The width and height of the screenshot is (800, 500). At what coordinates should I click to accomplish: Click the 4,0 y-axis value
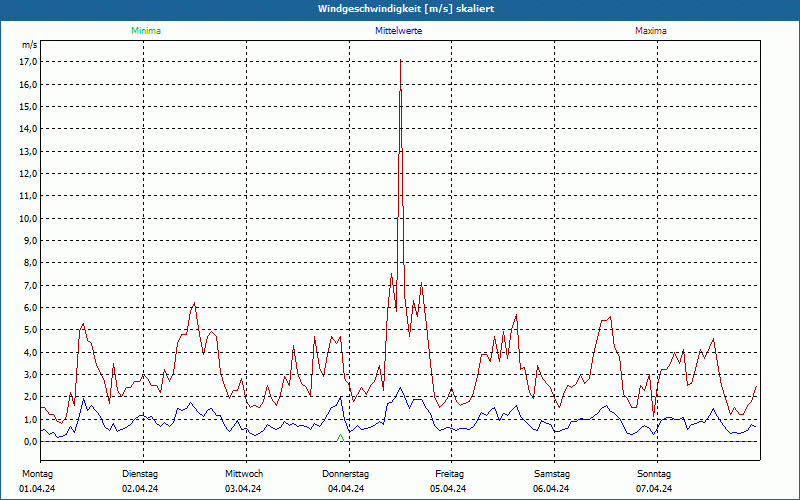coord(31,353)
